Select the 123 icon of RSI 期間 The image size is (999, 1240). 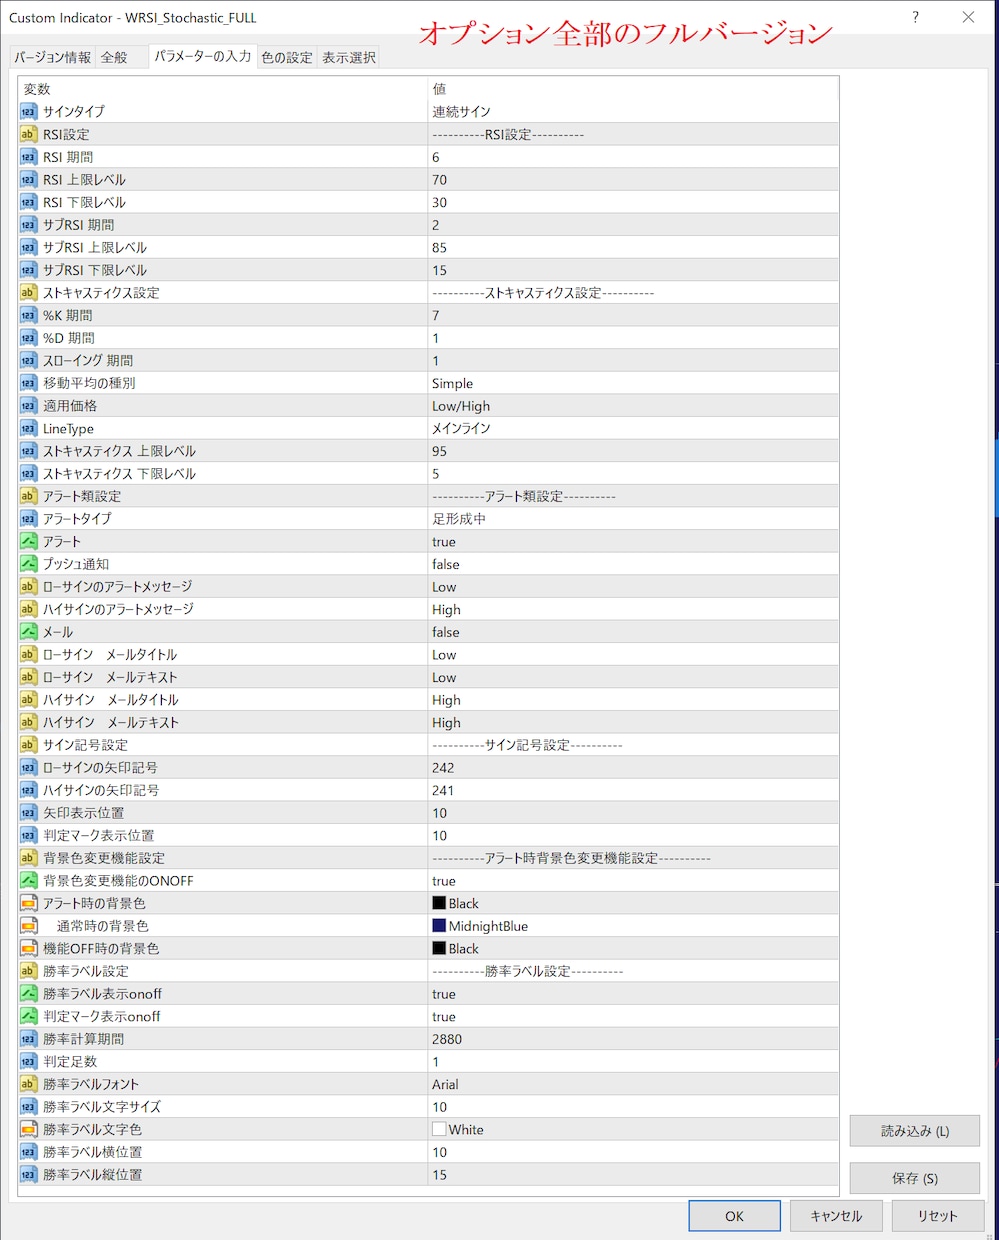pyautogui.click(x=28, y=157)
